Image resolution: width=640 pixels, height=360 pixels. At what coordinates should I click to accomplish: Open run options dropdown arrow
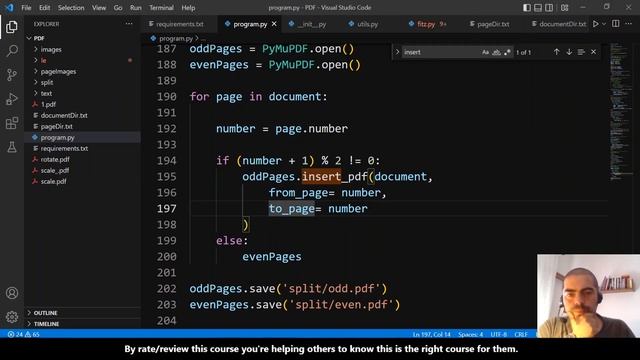(x=604, y=24)
